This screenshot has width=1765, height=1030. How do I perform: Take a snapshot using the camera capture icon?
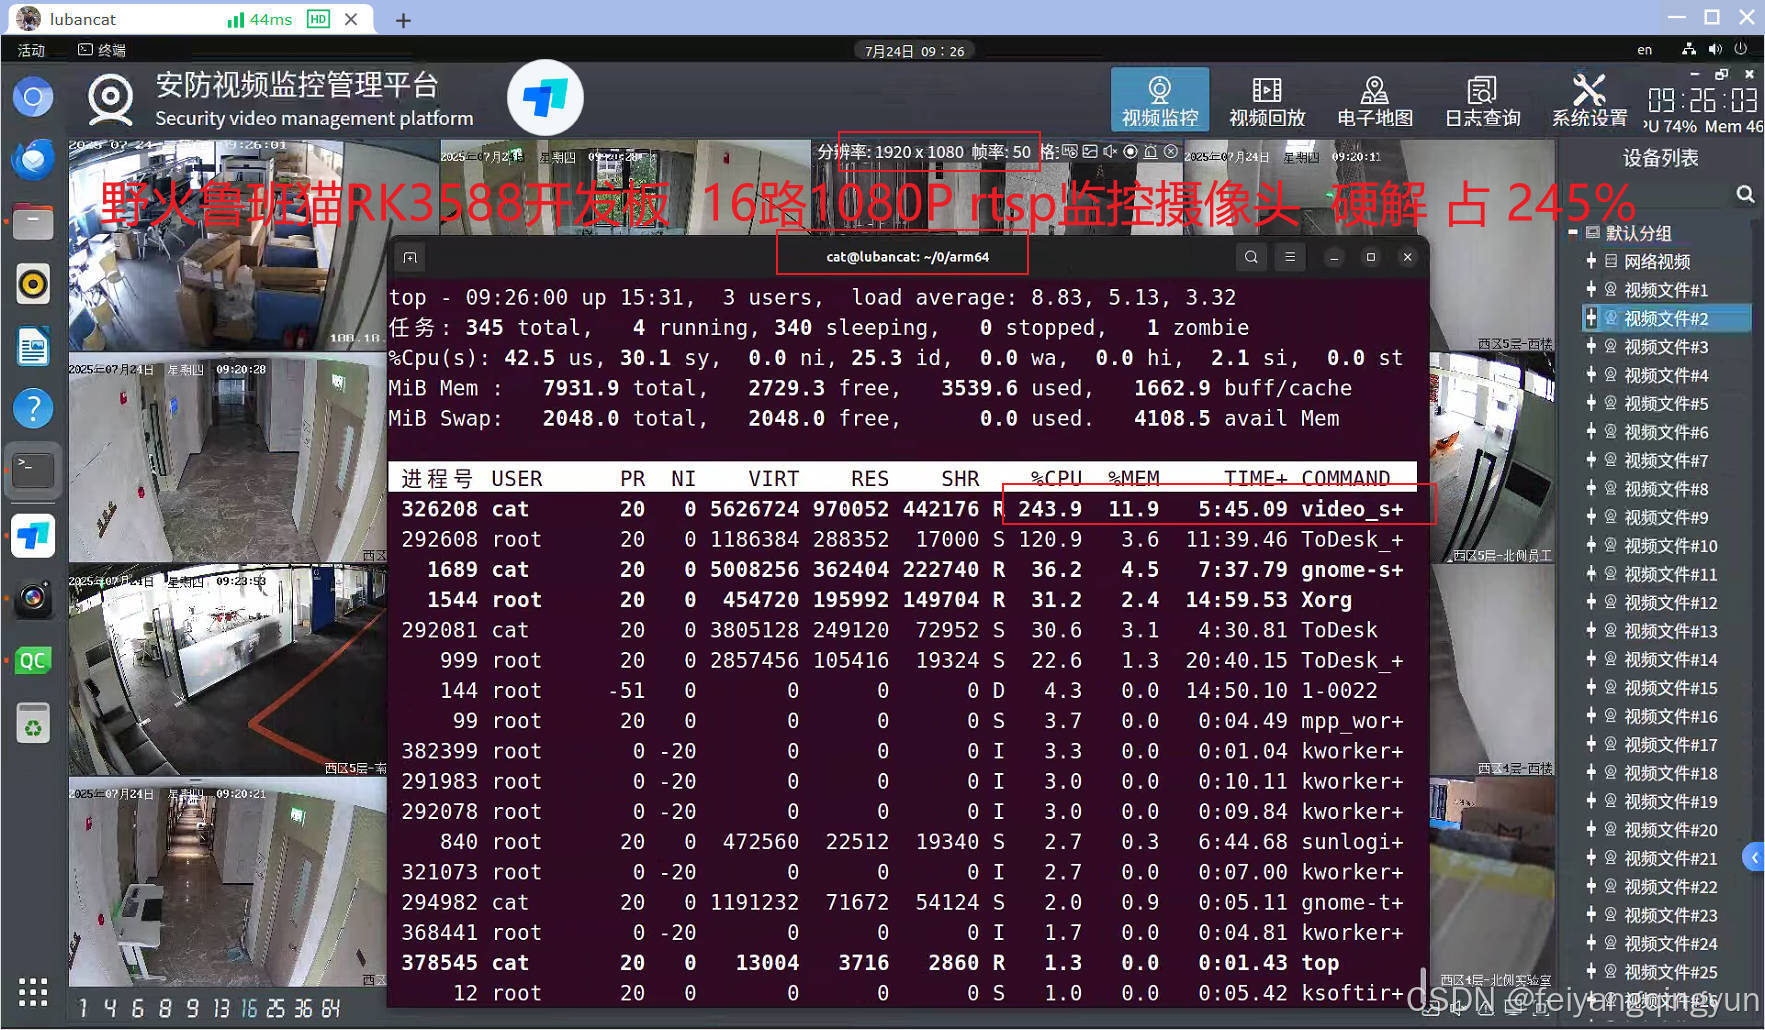[1090, 151]
